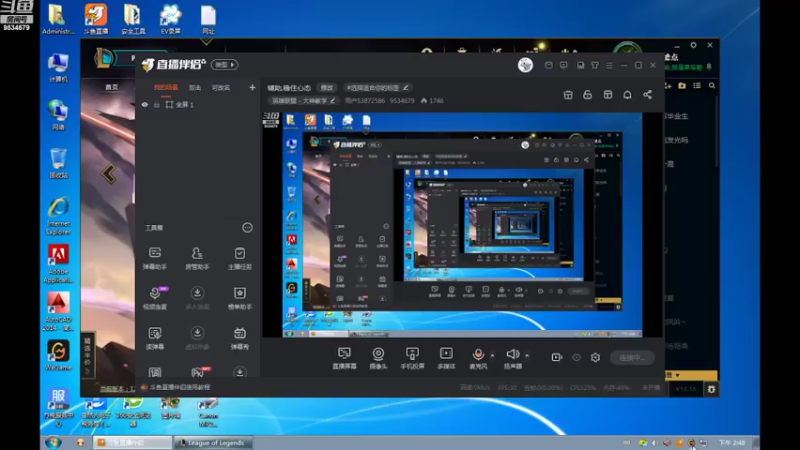Open the hamburger main menu in the title bar
Viewport: 800px width, 450px height.
[x=609, y=65]
